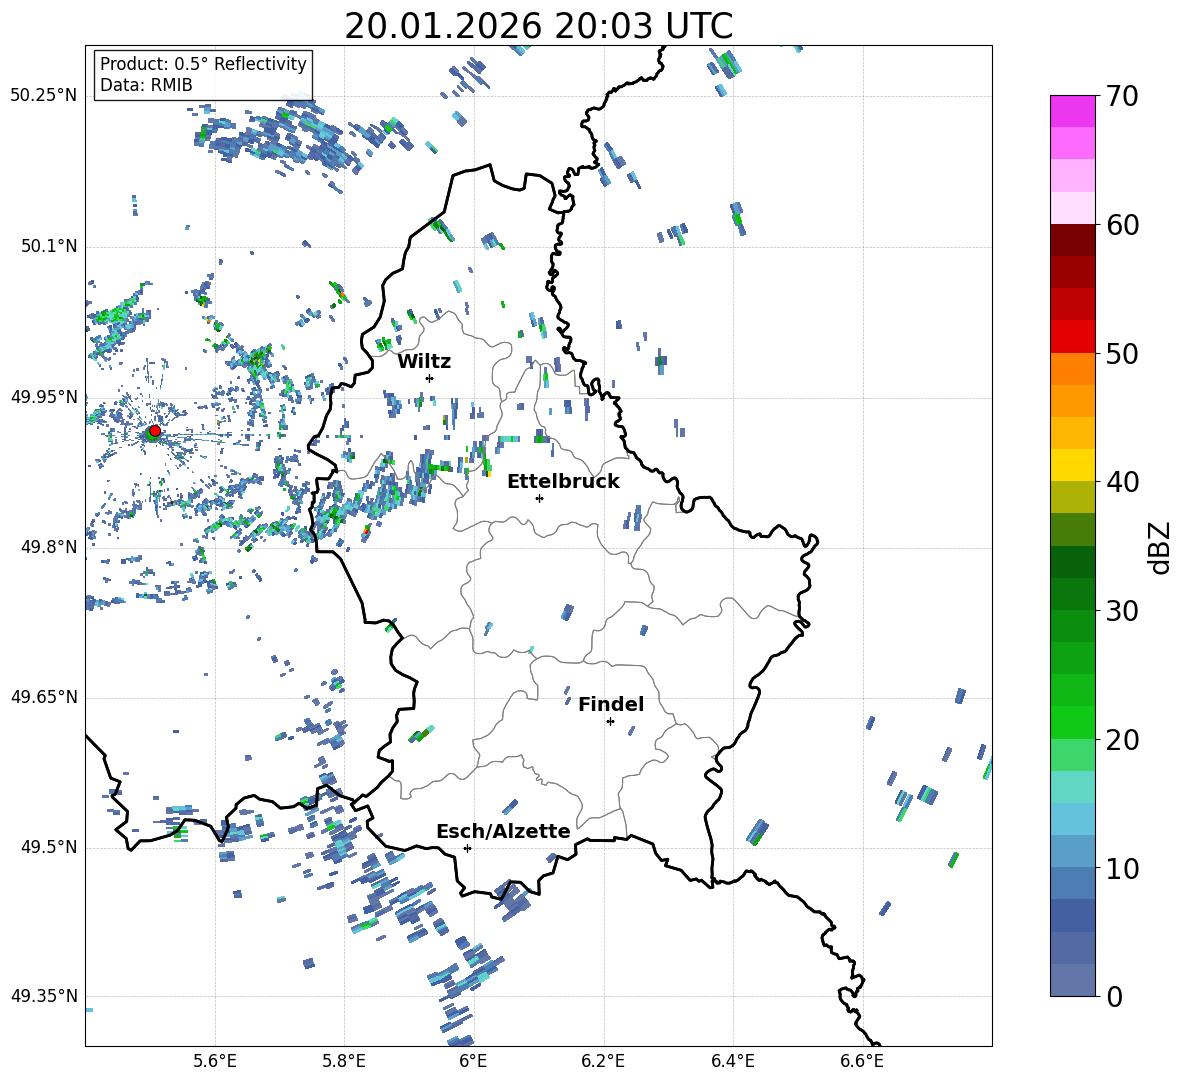Click the 50.1°N latitude label
The width and height of the screenshot is (1184, 1081).
click(x=48, y=246)
